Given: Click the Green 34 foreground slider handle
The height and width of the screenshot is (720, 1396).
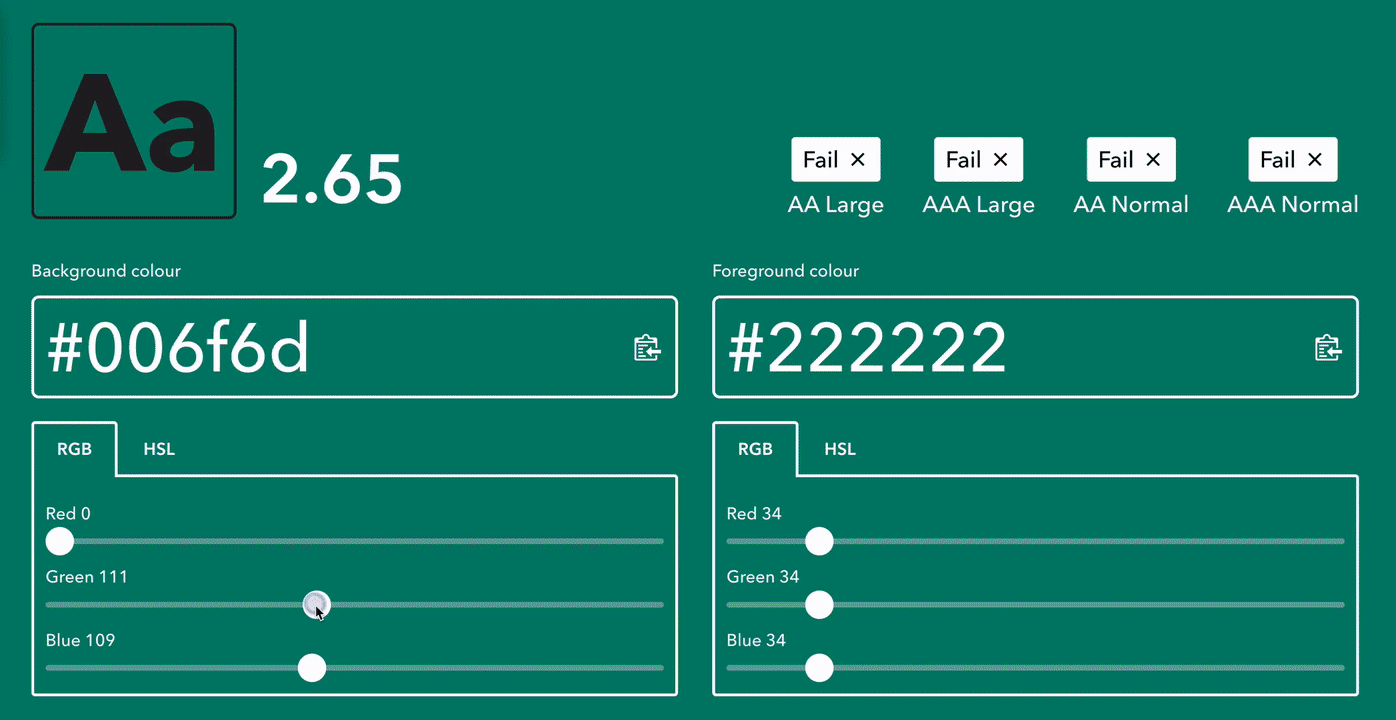Looking at the screenshot, I should click(x=819, y=604).
